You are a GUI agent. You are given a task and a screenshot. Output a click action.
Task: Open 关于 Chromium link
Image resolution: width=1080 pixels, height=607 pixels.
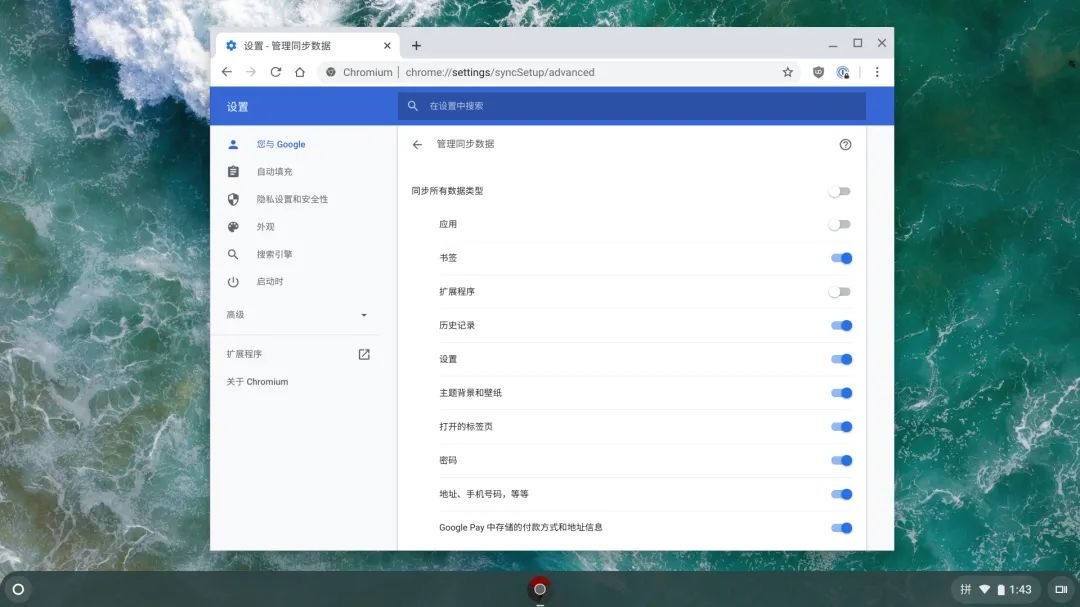click(x=257, y=382)
